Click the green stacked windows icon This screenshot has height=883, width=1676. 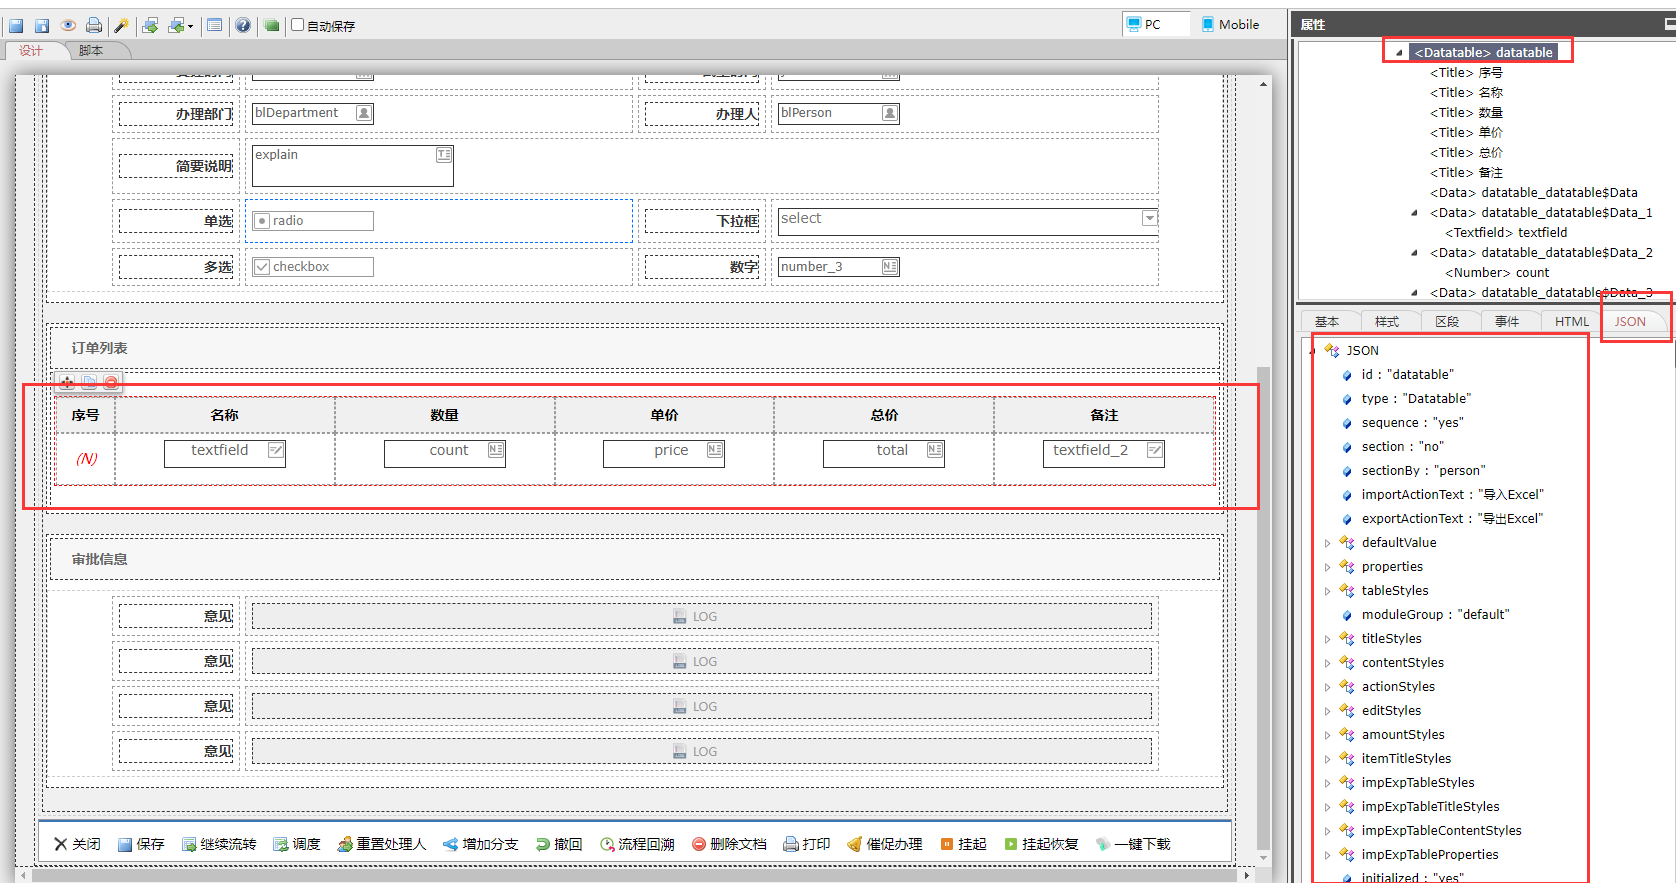[272, 26]
